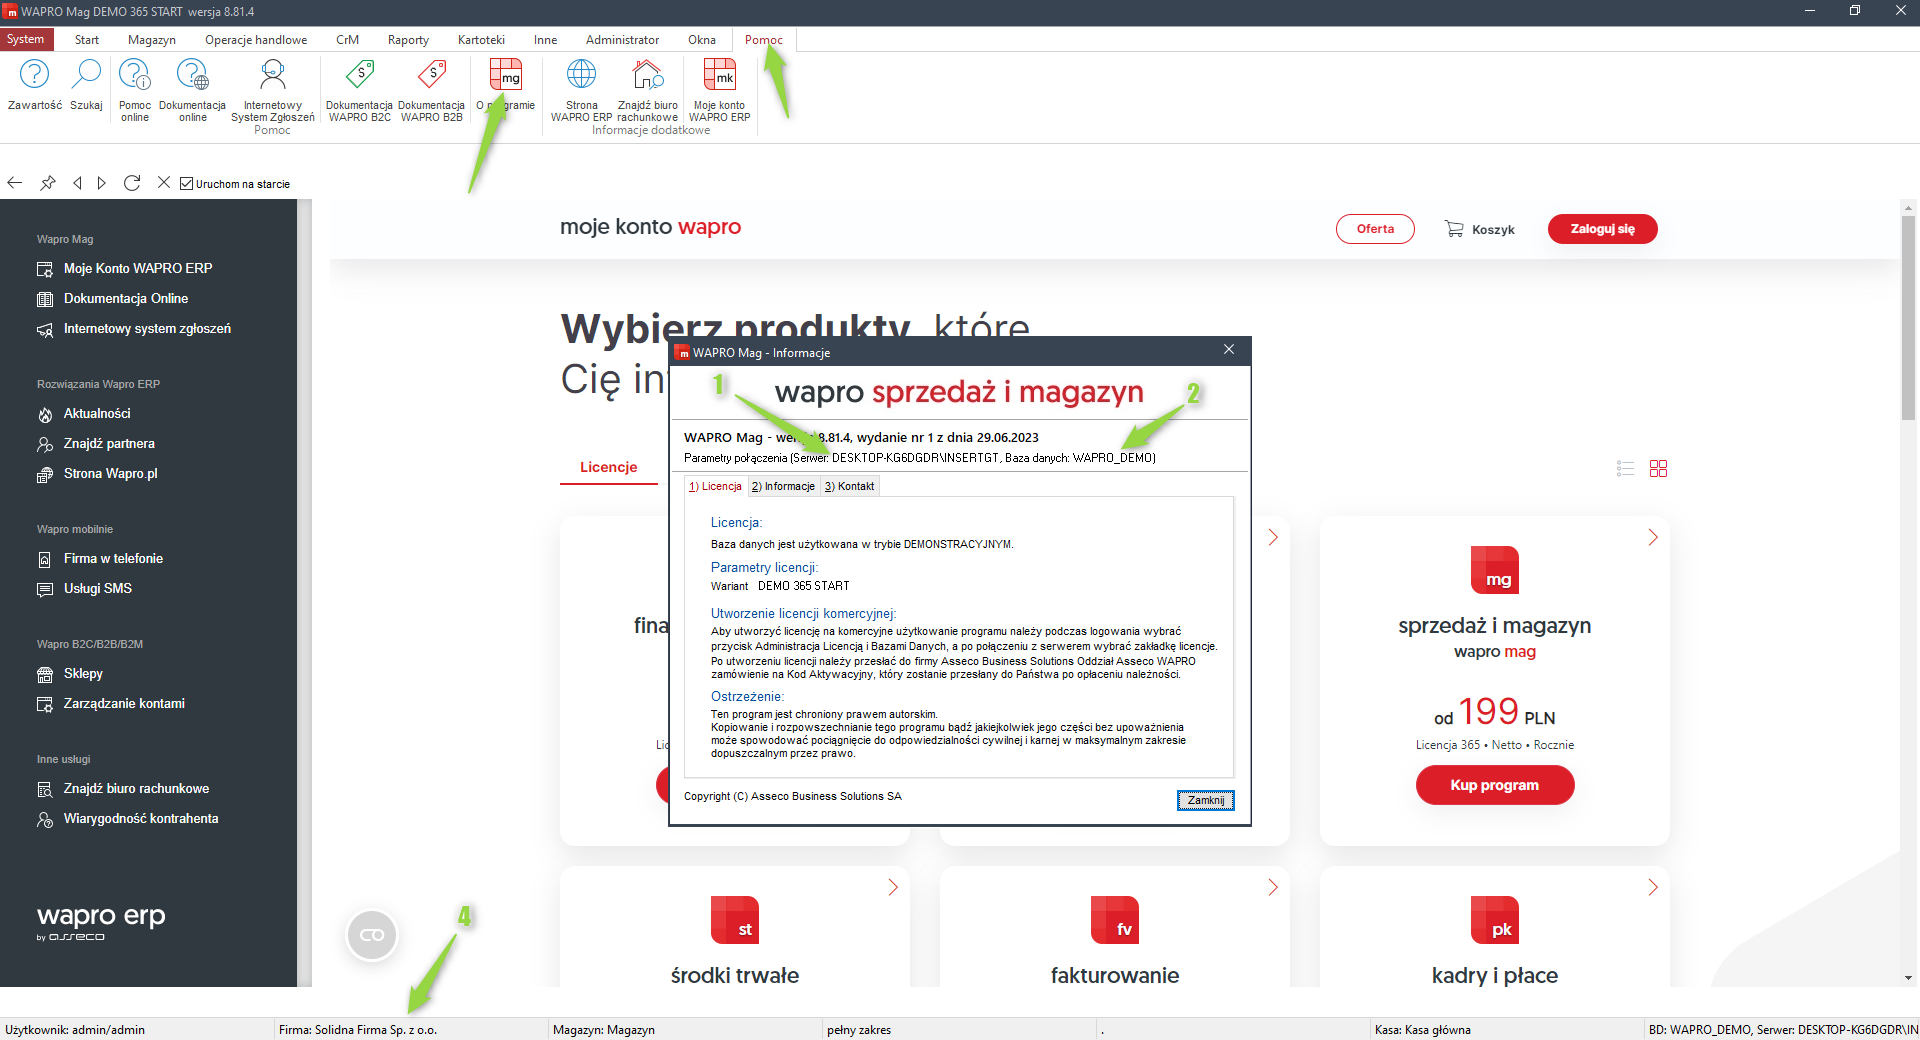This screenshot has width=1920, height=1040.
Task: Select the Licencje page tab
Action: click(x=608, y=467)
